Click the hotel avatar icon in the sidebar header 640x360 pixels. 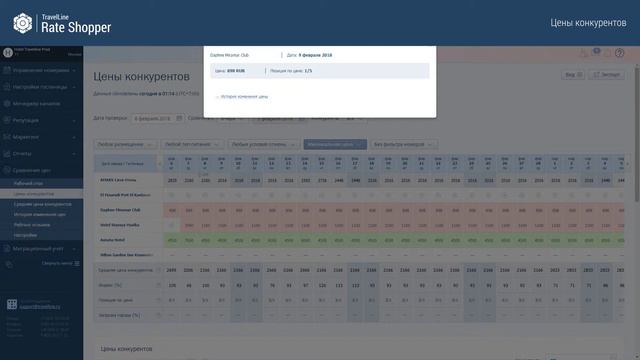(x=7, y=52)
